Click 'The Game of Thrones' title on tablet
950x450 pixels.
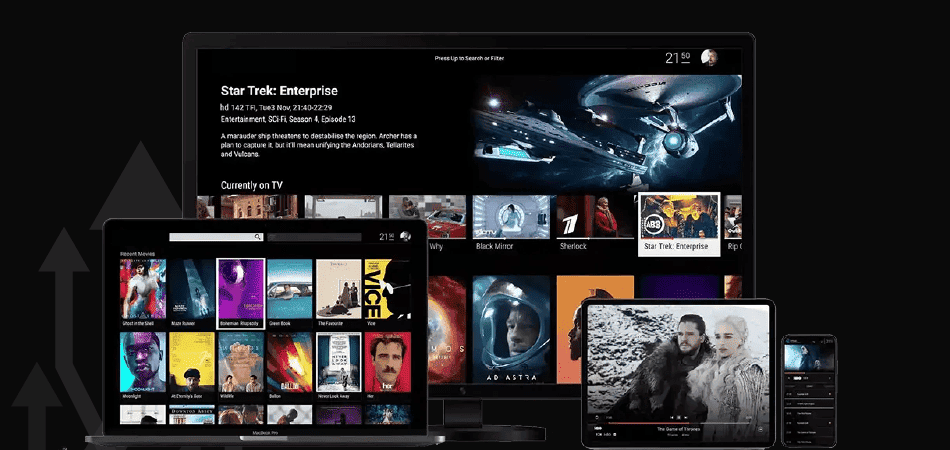pyautogui.click(x=679, y=429)
